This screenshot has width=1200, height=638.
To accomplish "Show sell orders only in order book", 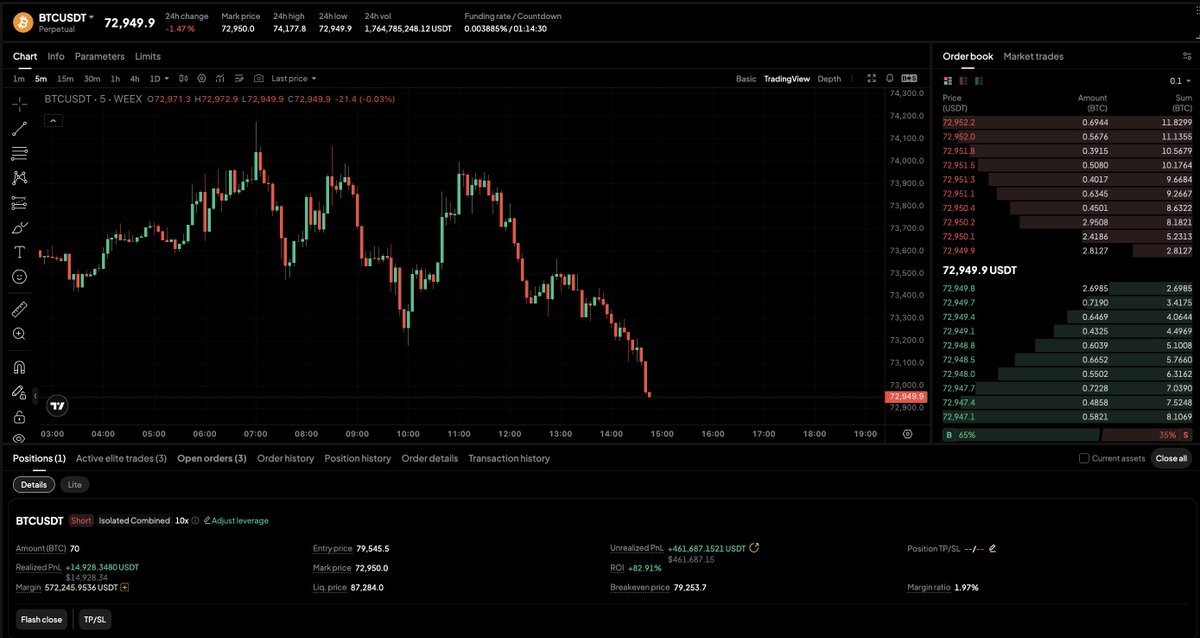I will click(x=963, y=81).
